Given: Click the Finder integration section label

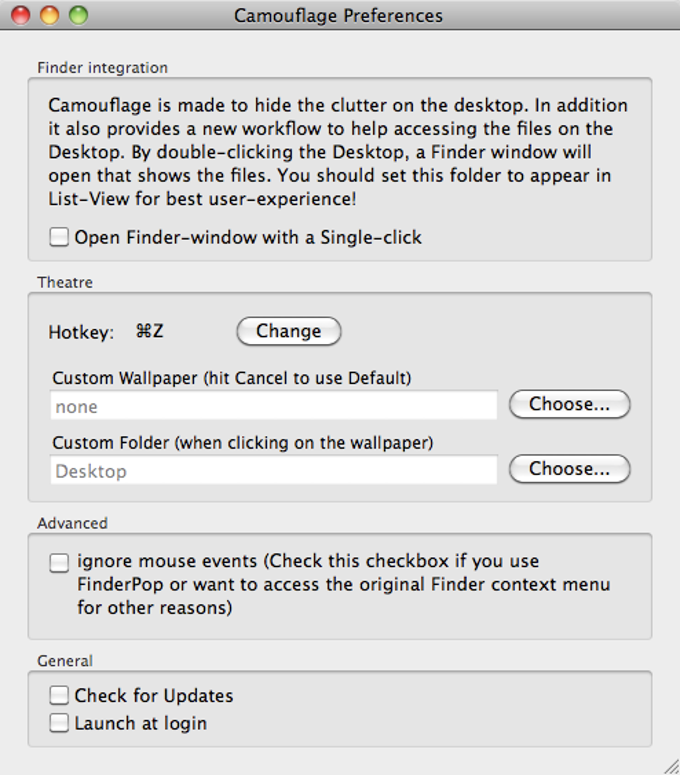Looking at the screenshot, I should click(x=103, y=68).
